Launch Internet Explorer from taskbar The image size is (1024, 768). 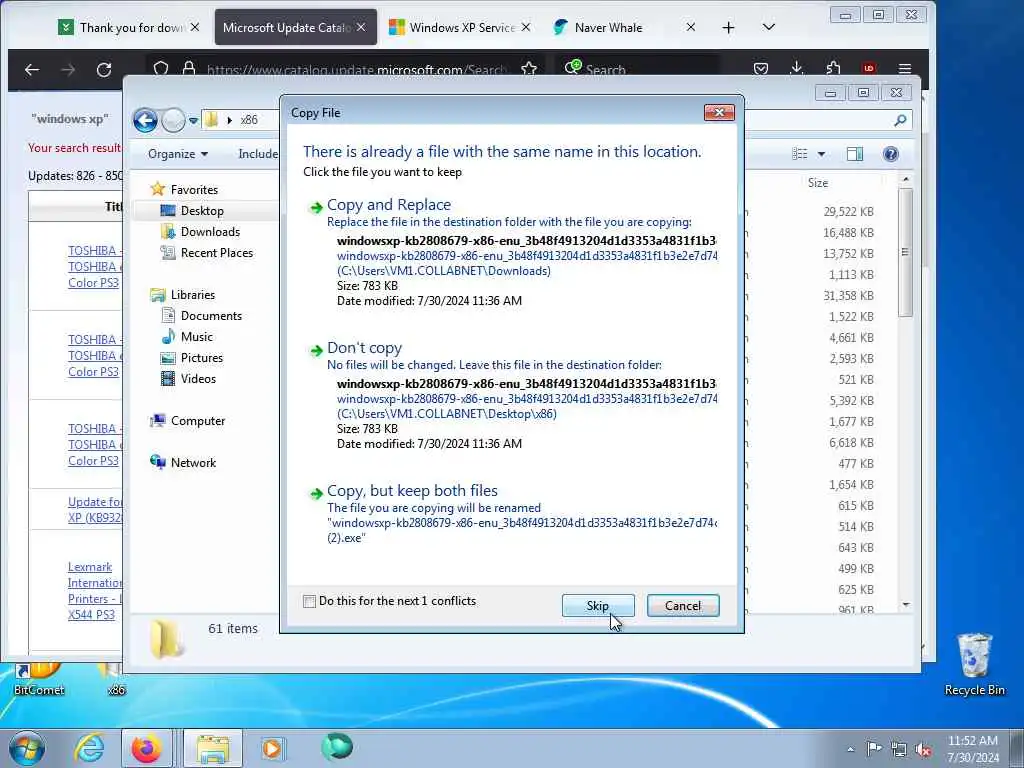[89, 748]
